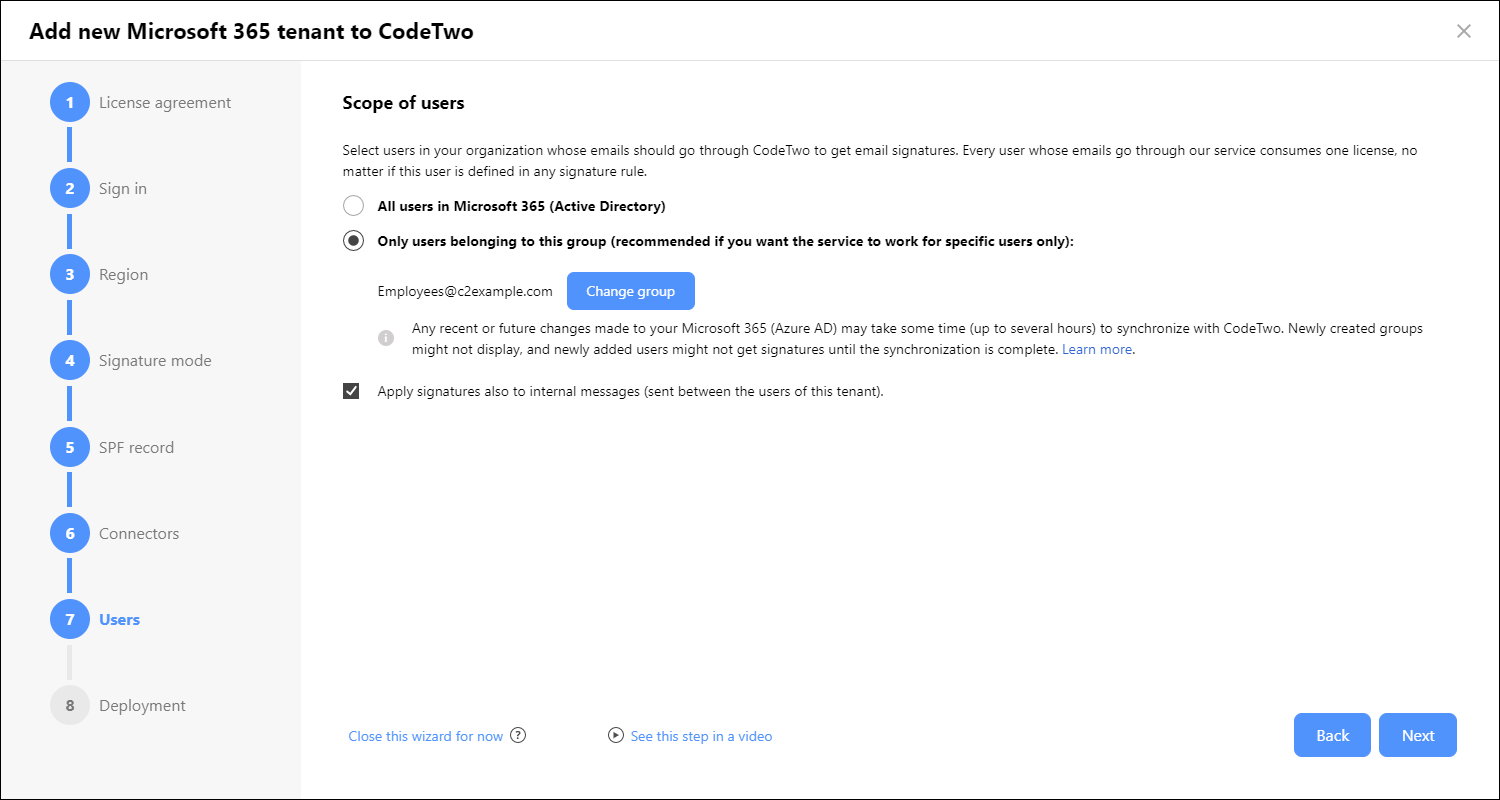Click Close this wizard for now link

[426, 736]
